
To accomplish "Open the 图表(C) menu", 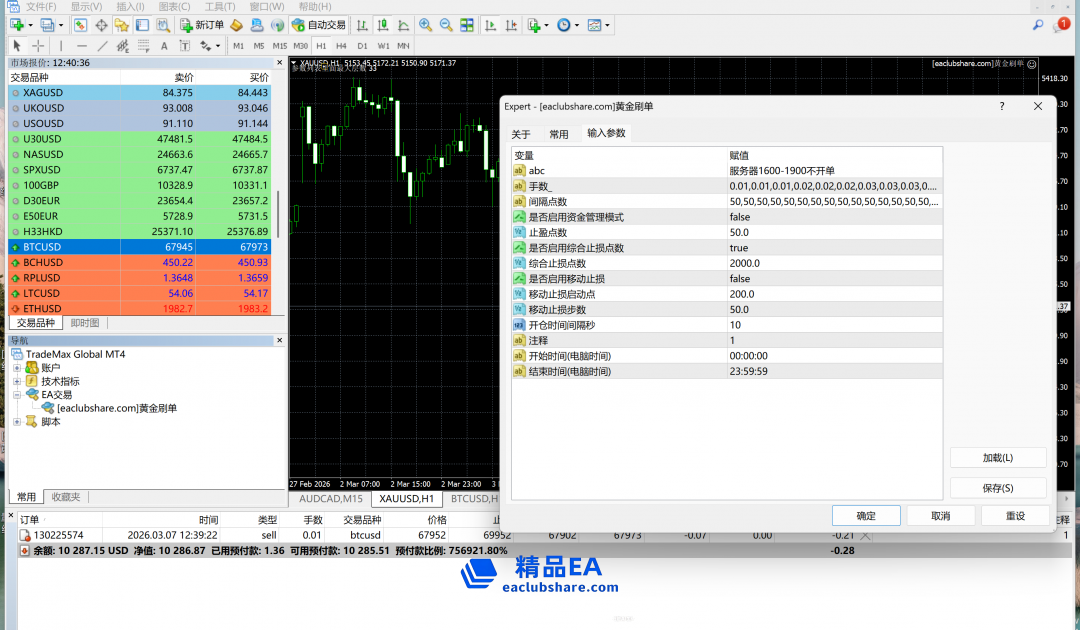I will point(175,7).
